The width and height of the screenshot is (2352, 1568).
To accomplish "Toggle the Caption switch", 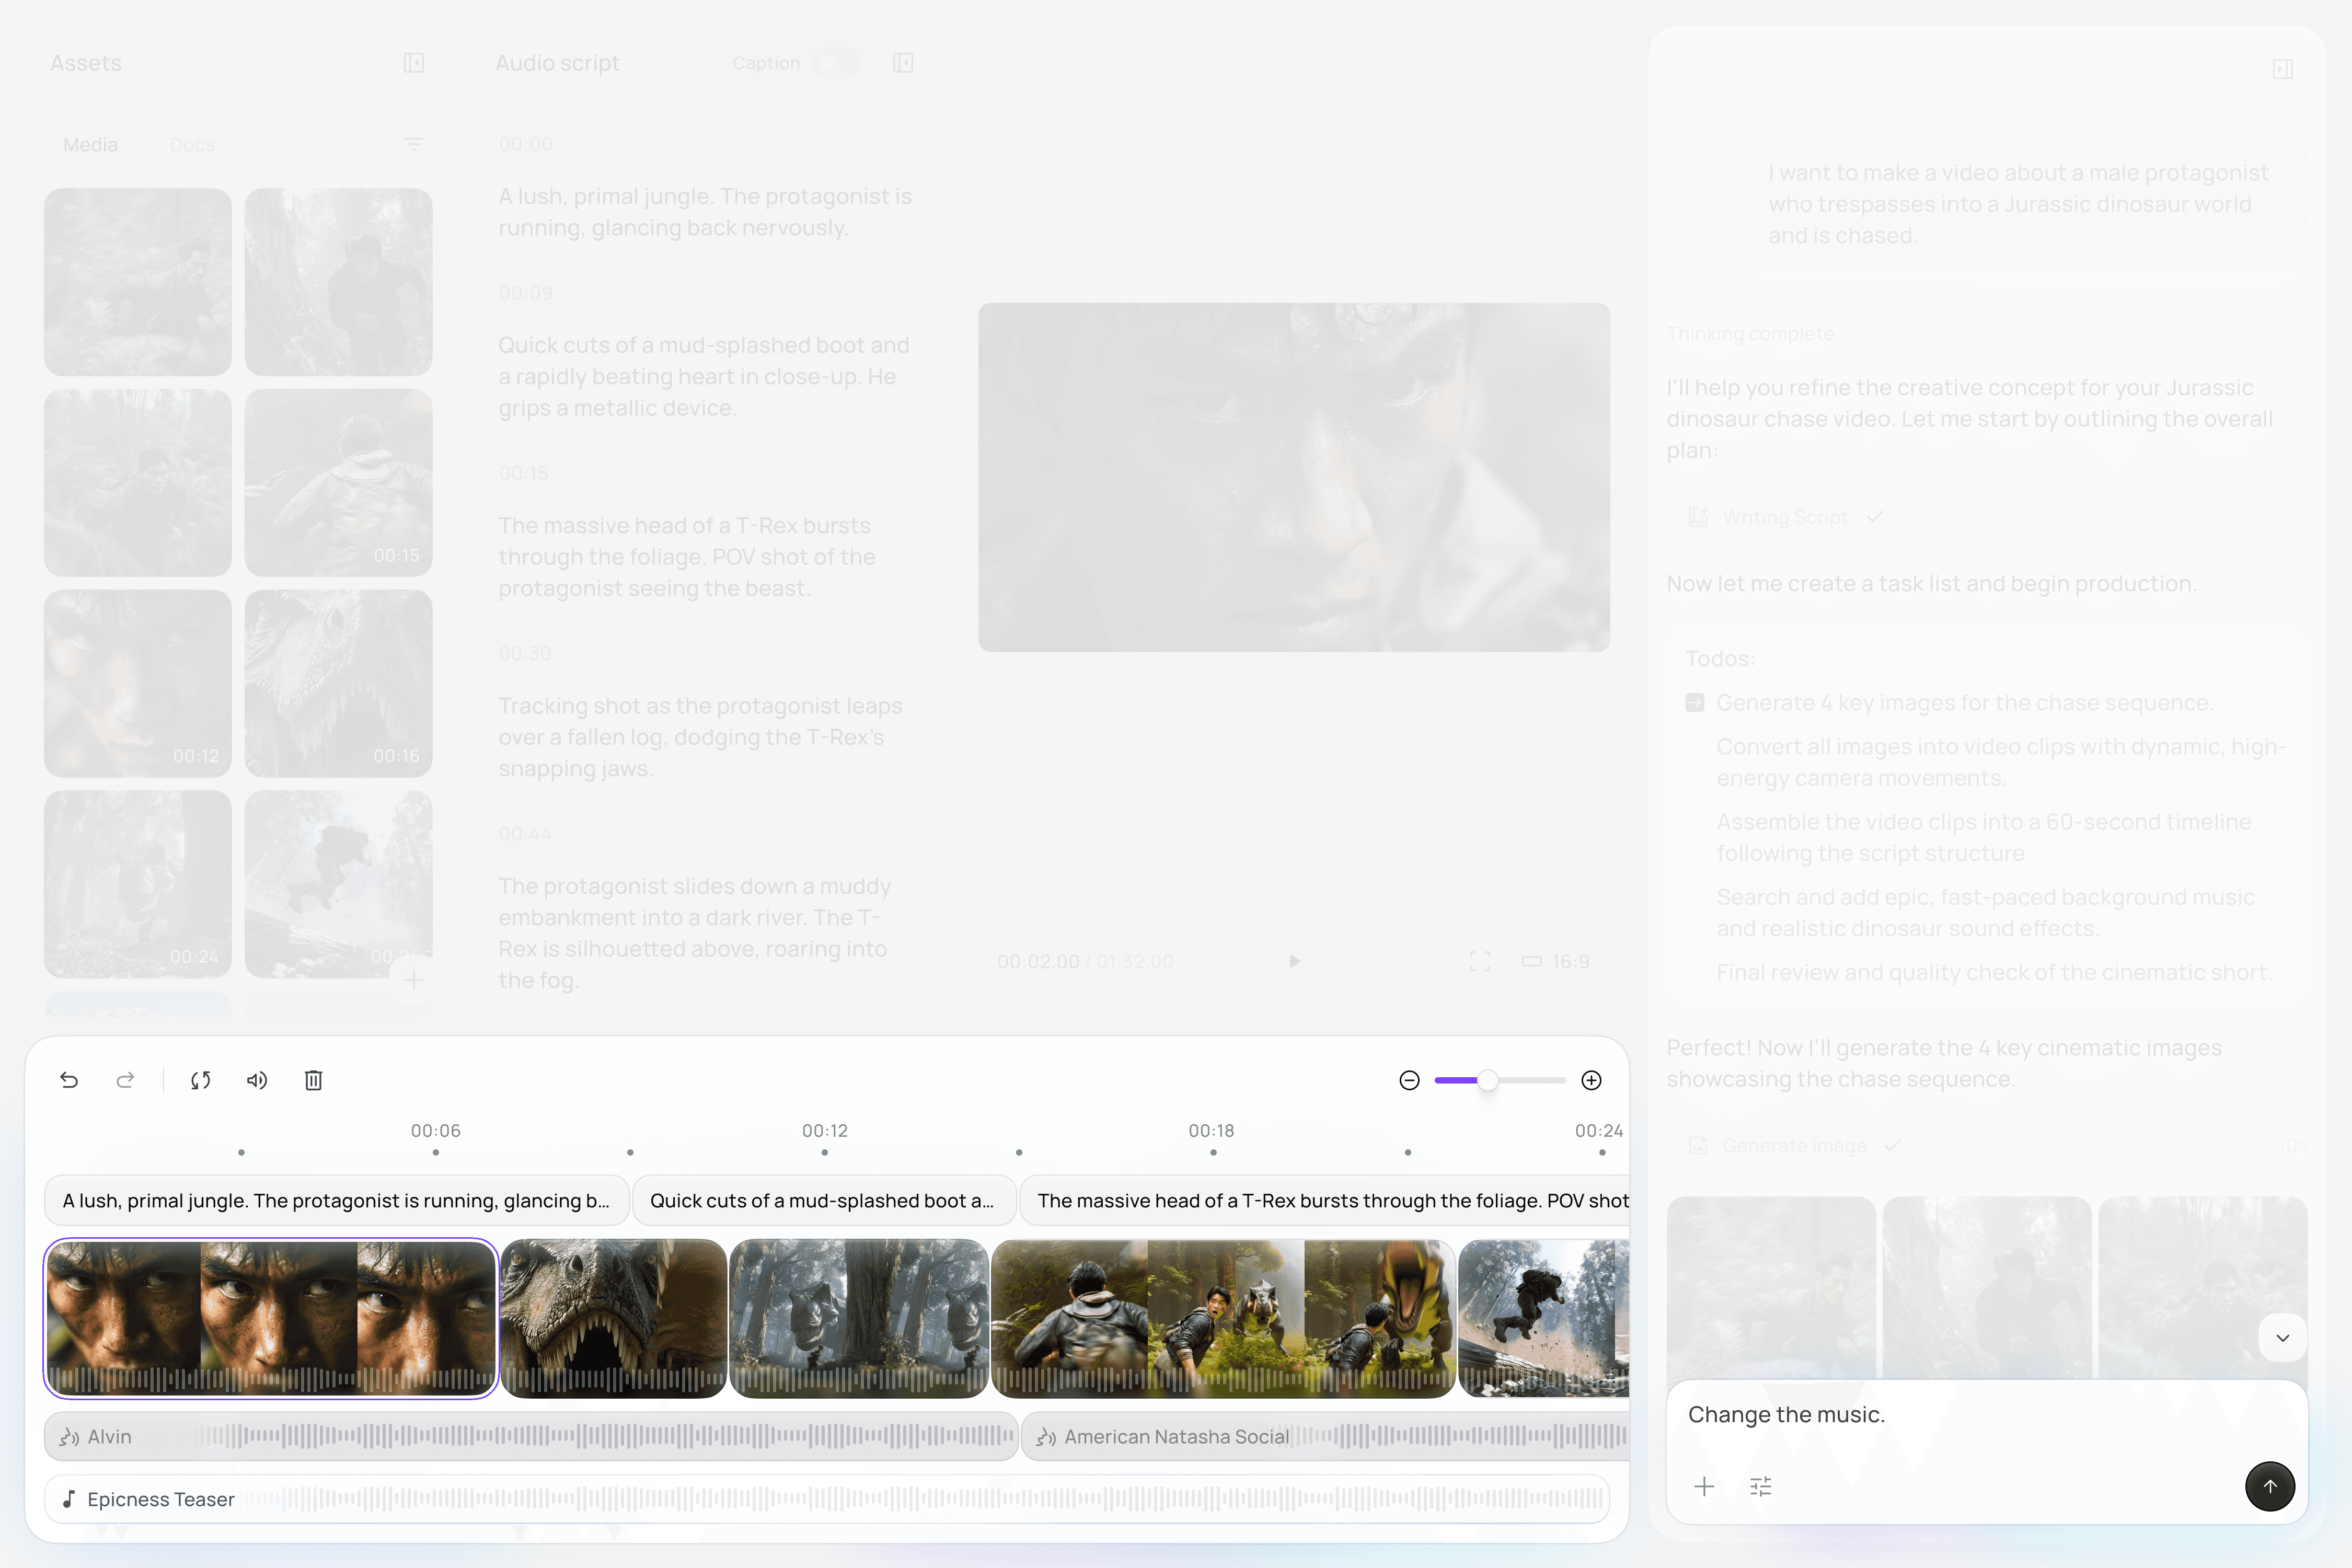I will click(837, 63).
